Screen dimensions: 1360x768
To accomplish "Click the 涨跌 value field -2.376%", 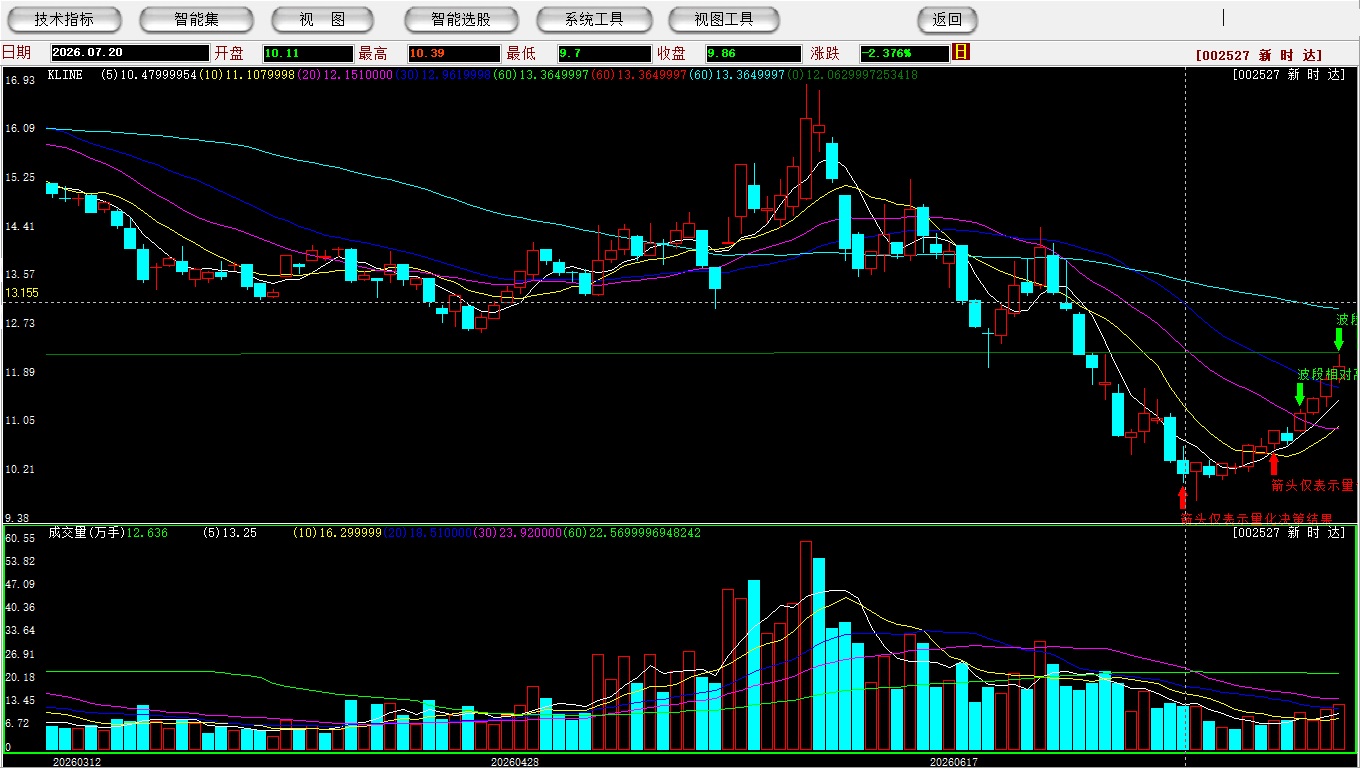I will pos(905,53).
